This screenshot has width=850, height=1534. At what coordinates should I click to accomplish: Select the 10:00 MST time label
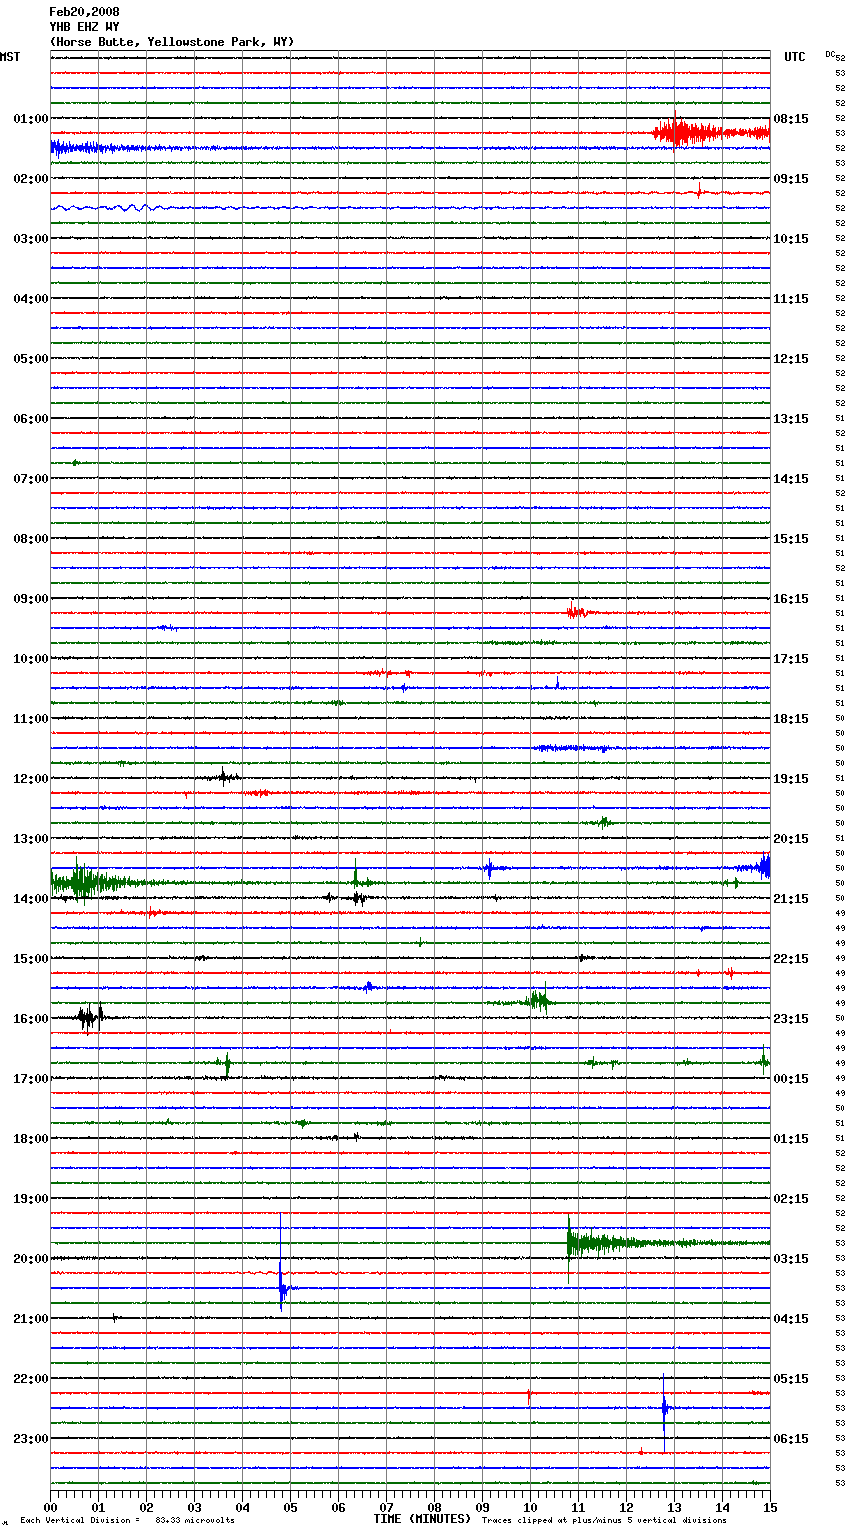[x=31, y=659]
